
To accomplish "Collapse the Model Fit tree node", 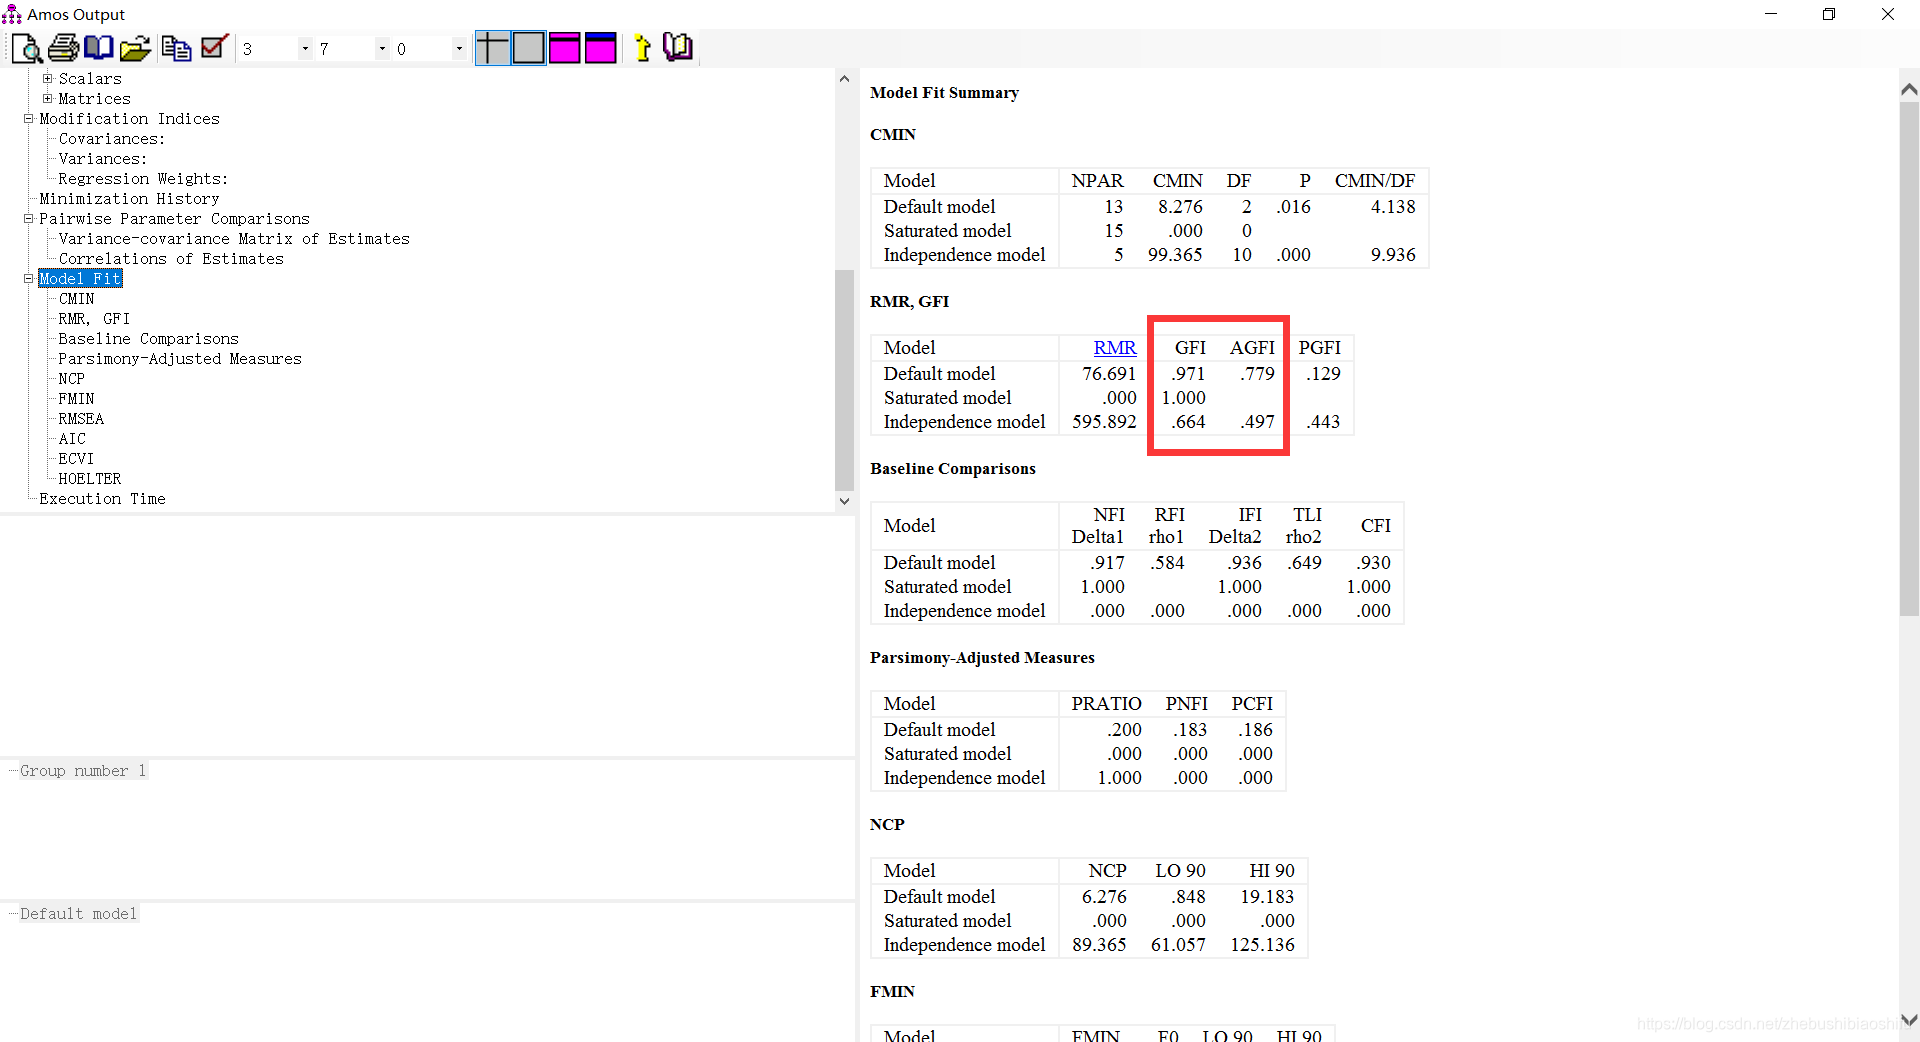I will (28, 278).
